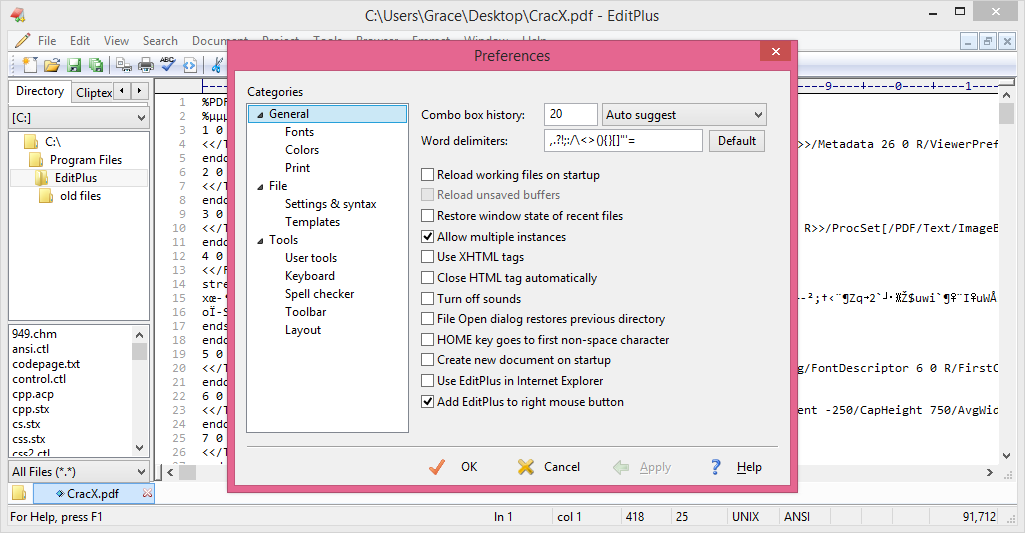
Task: Enable Use XHTML tags option
Action: pyautogui.click(x=428, y=257)
